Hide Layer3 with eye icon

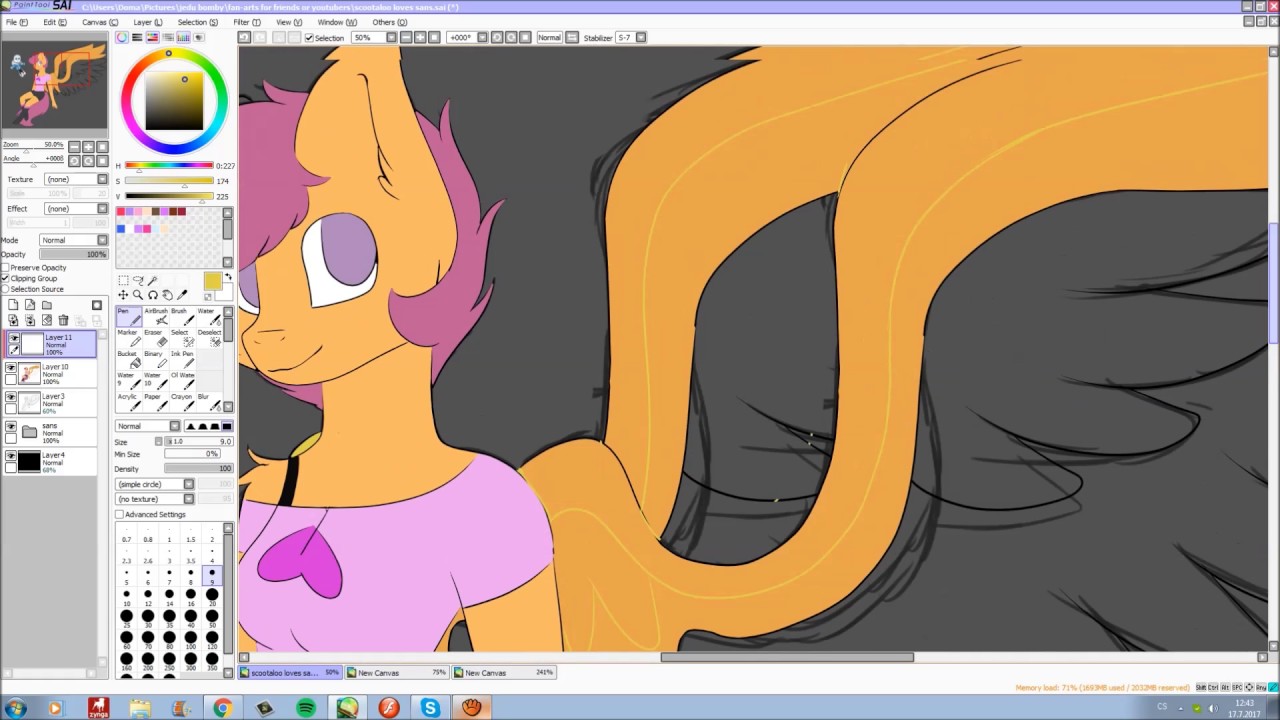[x=11, y=397]
